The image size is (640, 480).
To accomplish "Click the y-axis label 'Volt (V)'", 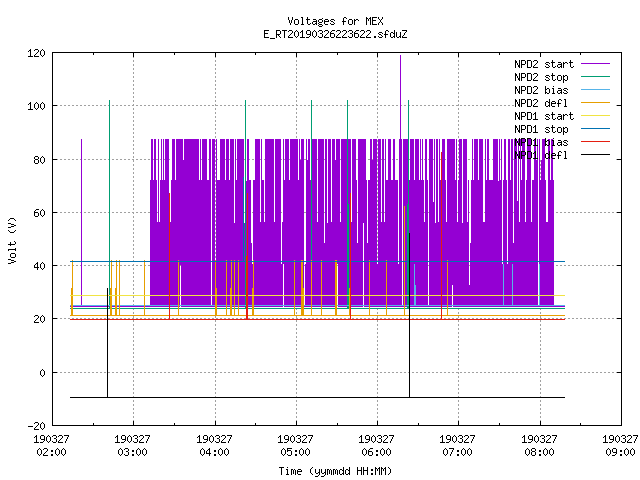I will 12,240.
